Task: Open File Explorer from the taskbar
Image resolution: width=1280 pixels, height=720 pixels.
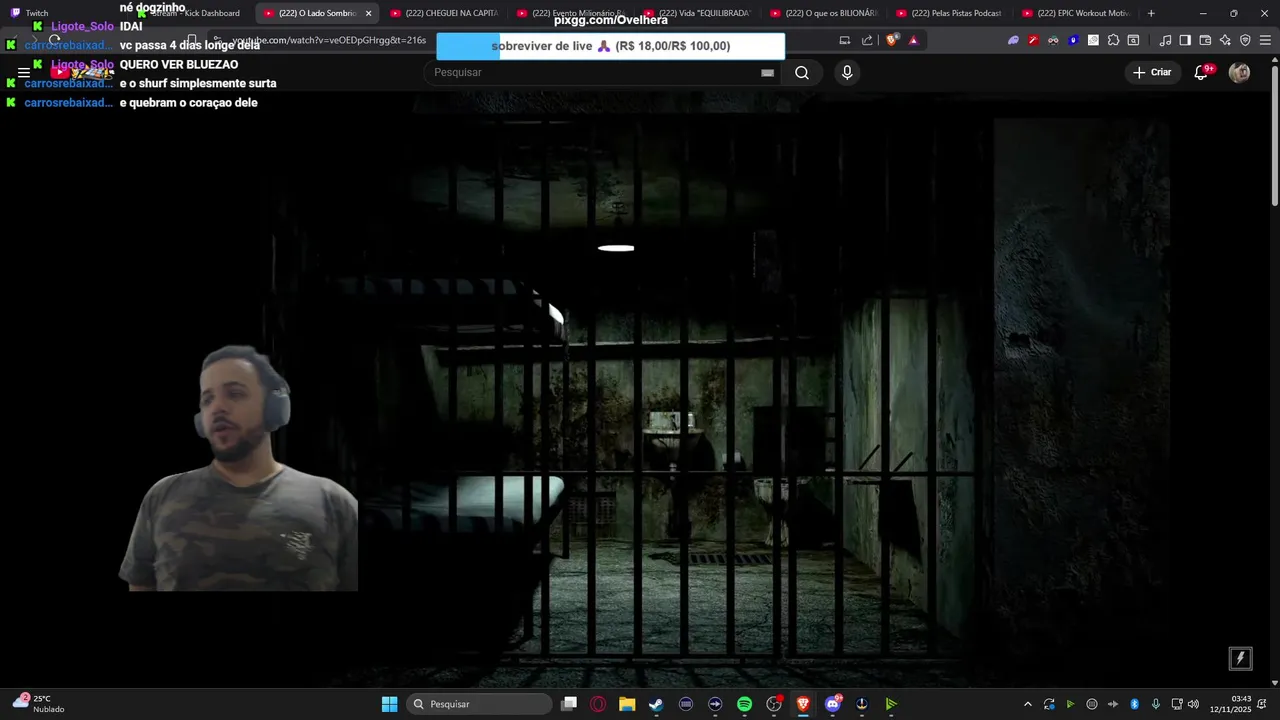Action: [627, 704]
